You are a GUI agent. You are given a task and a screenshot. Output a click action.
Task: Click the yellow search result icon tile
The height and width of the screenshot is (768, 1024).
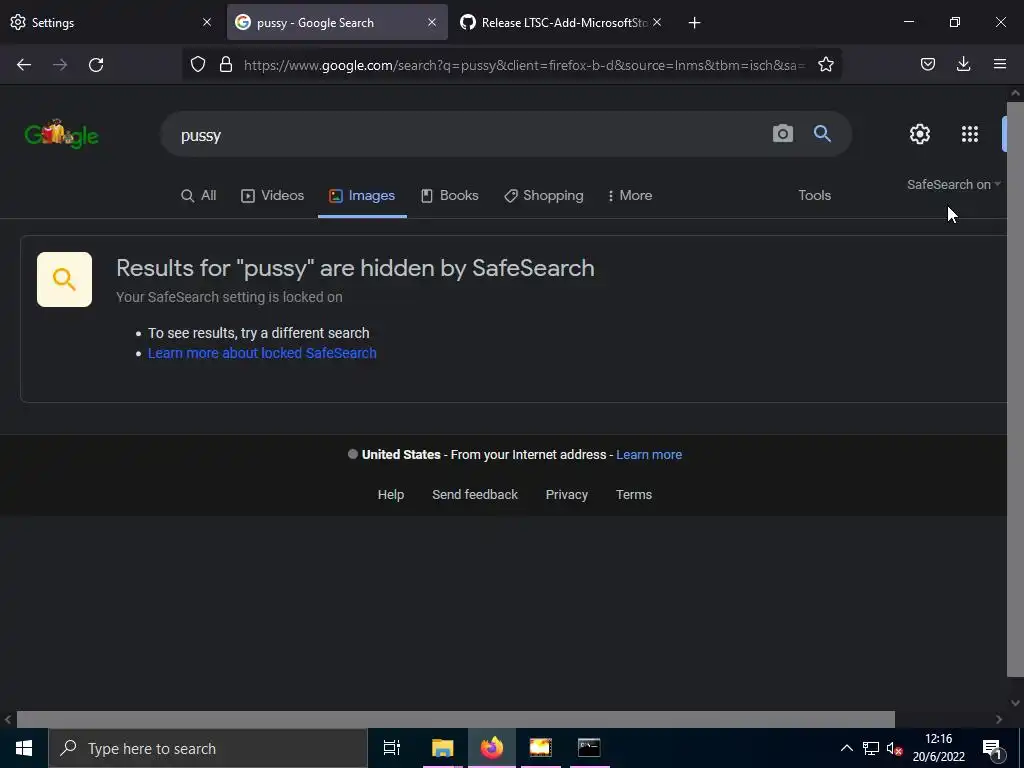coord(64,280)
